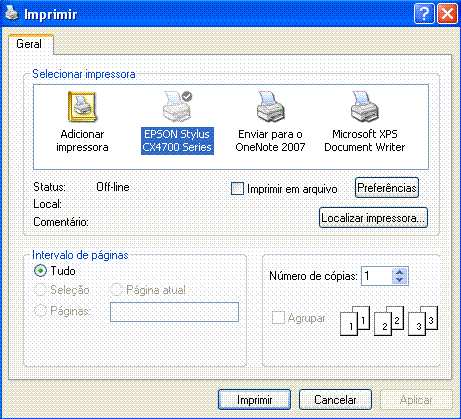Click the Cancelar button
This screenshot has width=461, height=419.
(x=335, y=400)
